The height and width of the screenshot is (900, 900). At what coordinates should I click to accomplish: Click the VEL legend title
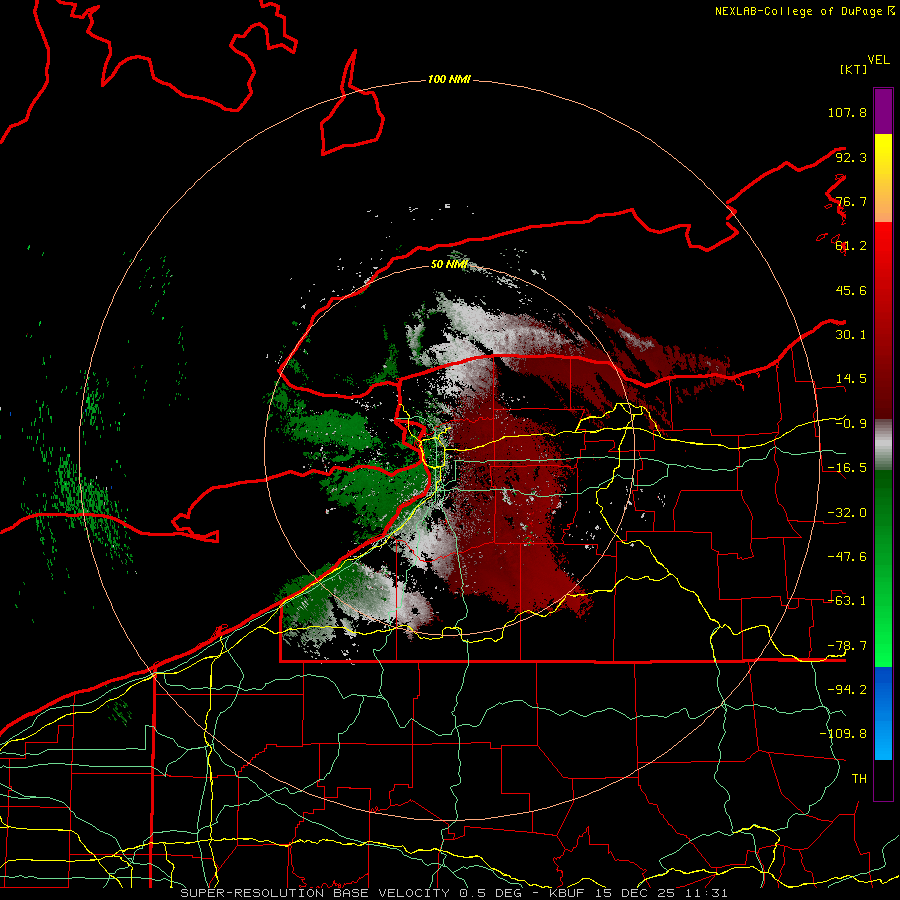tap(878, 60)
